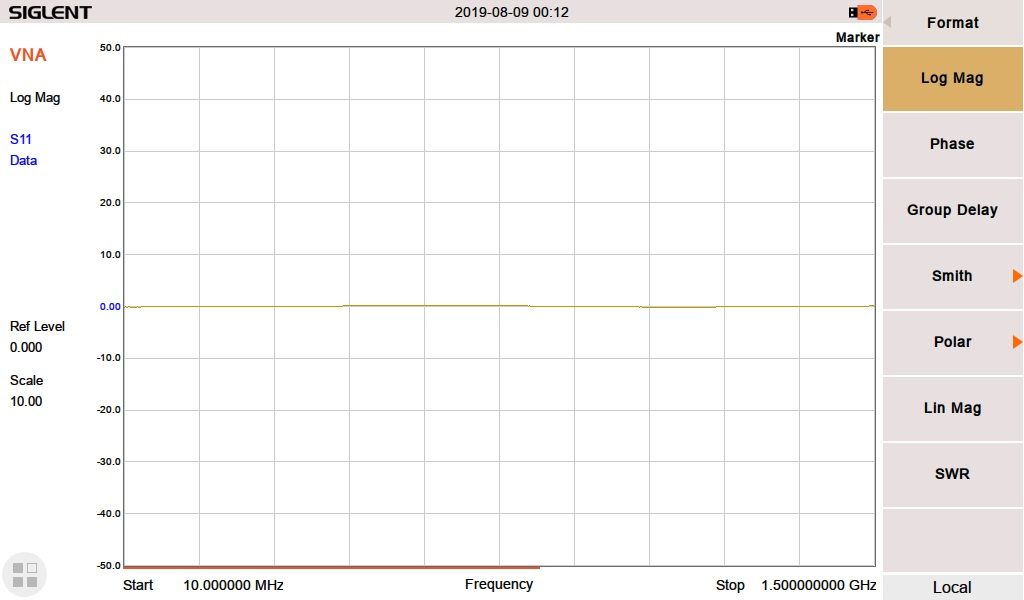Edit the Start frequency 10.000000 MHz
The height and width of the screenshot is (600, 1024).
coord(233,585)
